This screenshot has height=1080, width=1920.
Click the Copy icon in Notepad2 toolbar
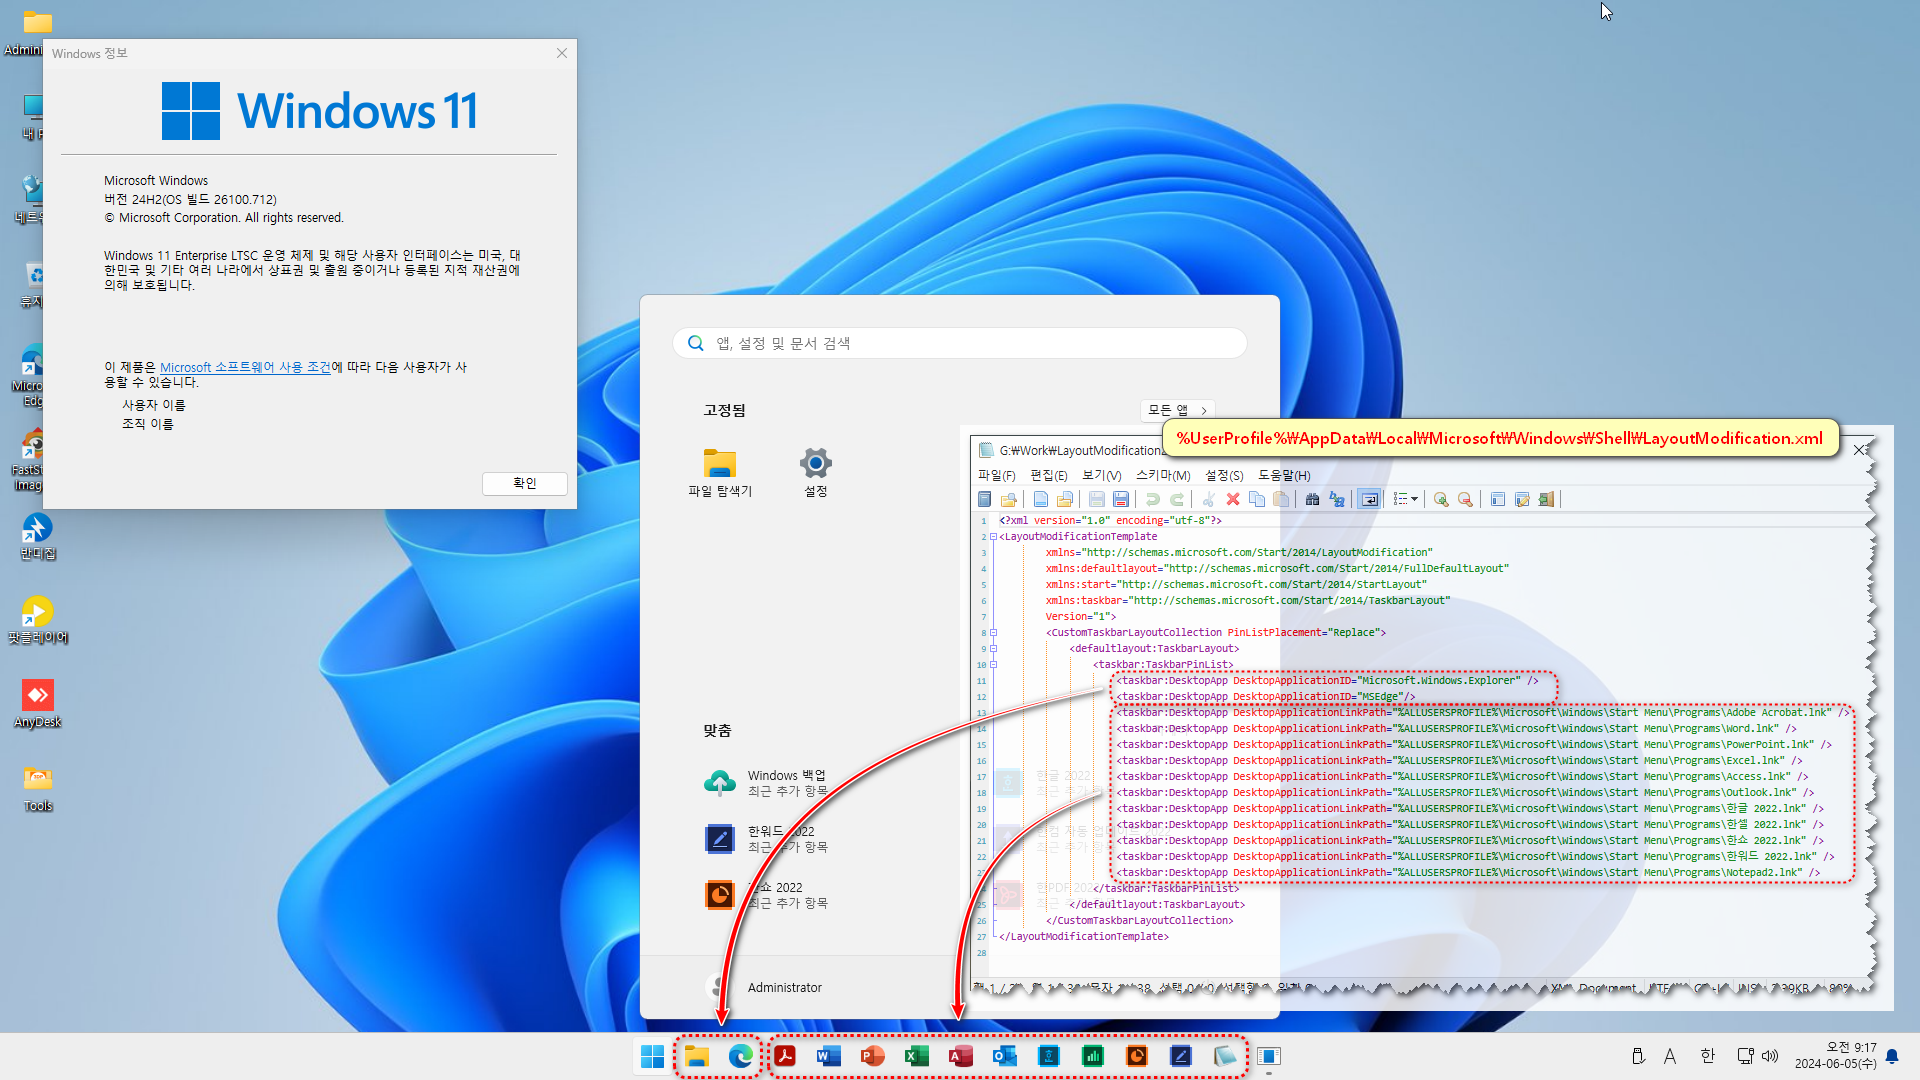pos(1257,499)
